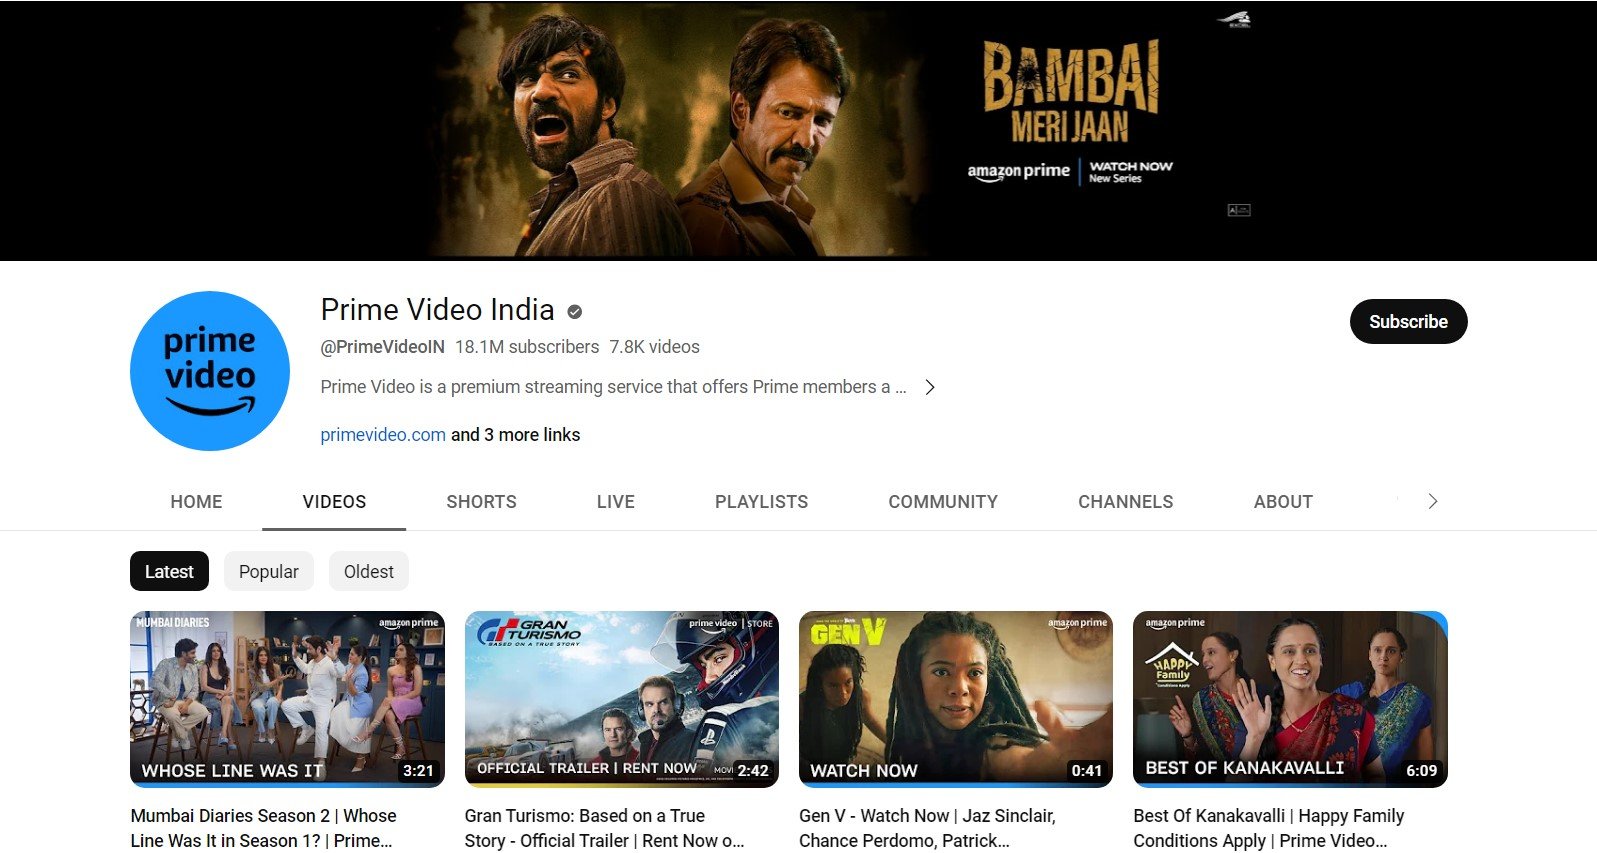Click the Gran Turismo logo on thumbnail
The height and width of the screenshot is (853, 1597).
click(x=529, y=632)
